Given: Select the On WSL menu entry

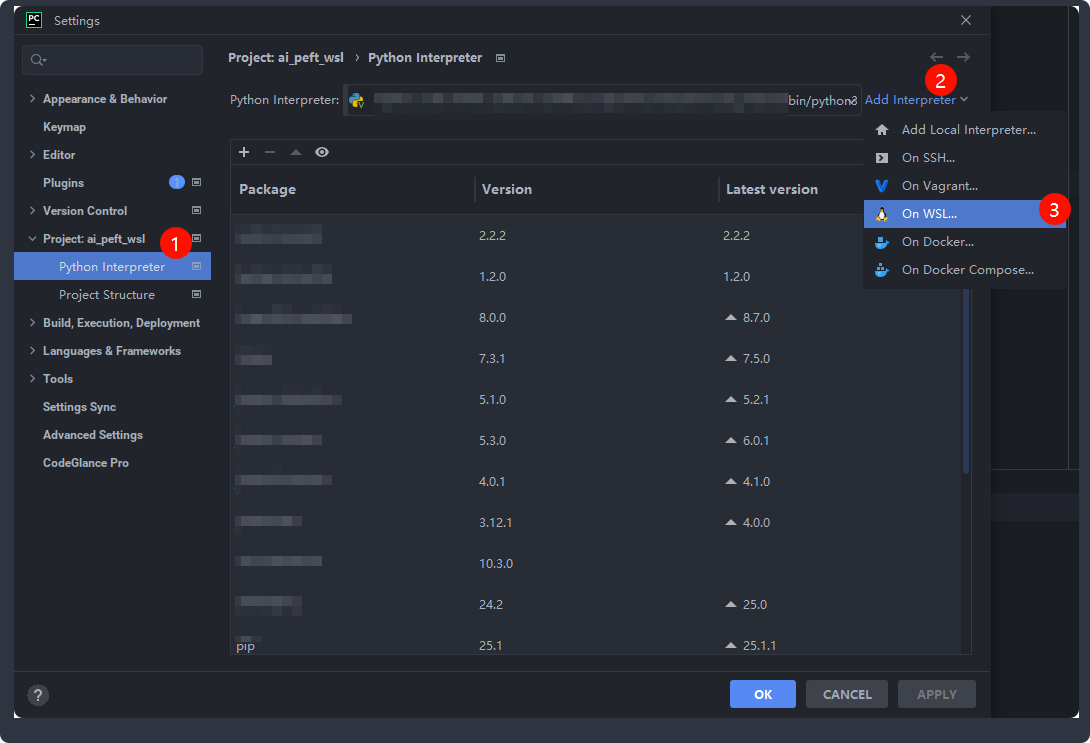Looking at the screenshot, I should pos(965,214).
